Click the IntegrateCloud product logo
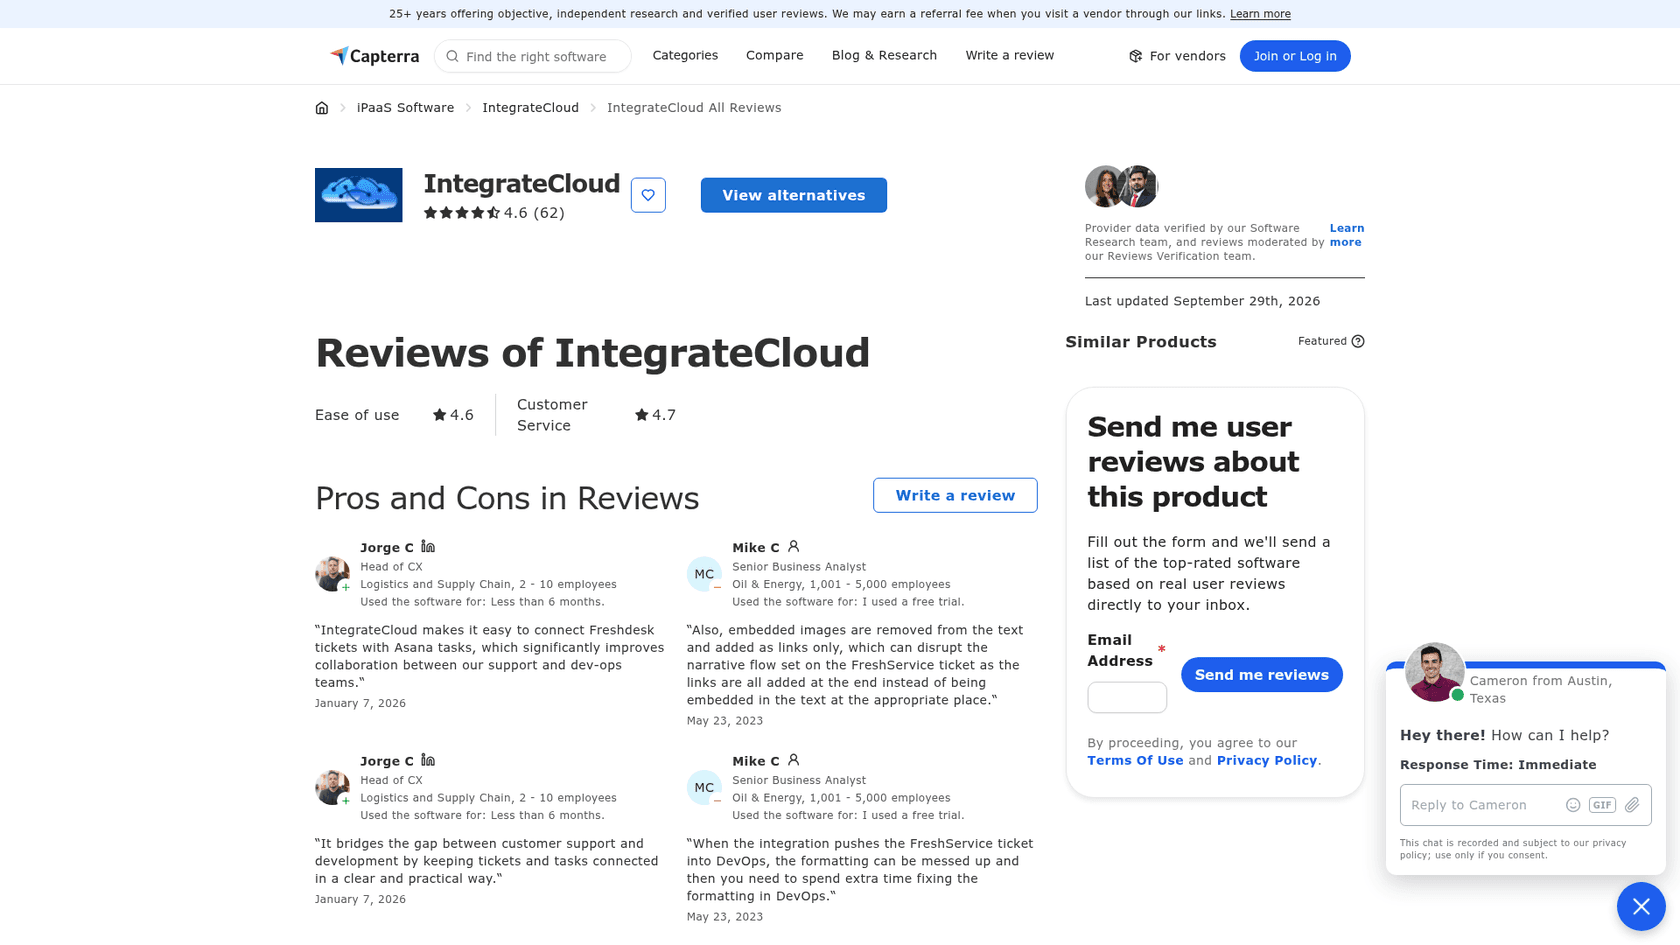The image size is (1680, 945). tap(359, 195)
